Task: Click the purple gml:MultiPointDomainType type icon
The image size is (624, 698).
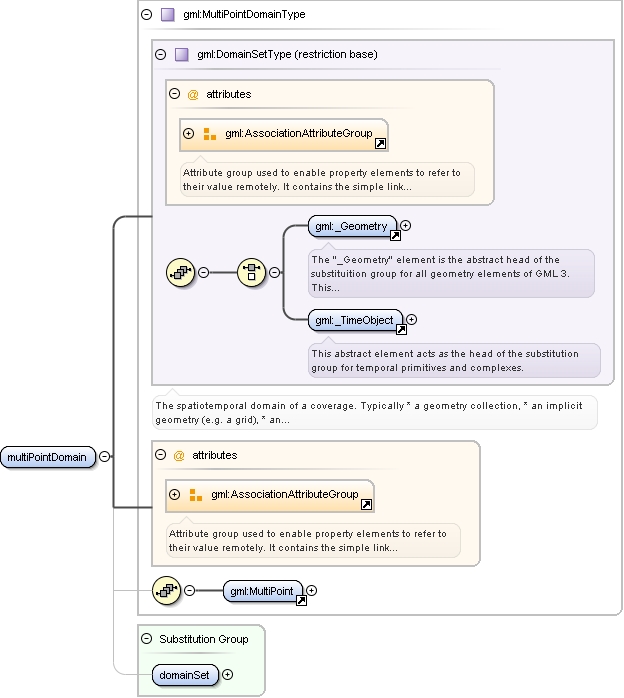Action: click(167, 15)
